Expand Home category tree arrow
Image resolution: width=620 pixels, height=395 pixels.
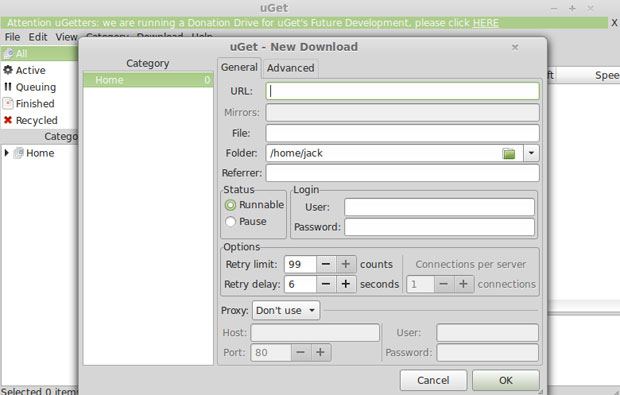(6, 153)
